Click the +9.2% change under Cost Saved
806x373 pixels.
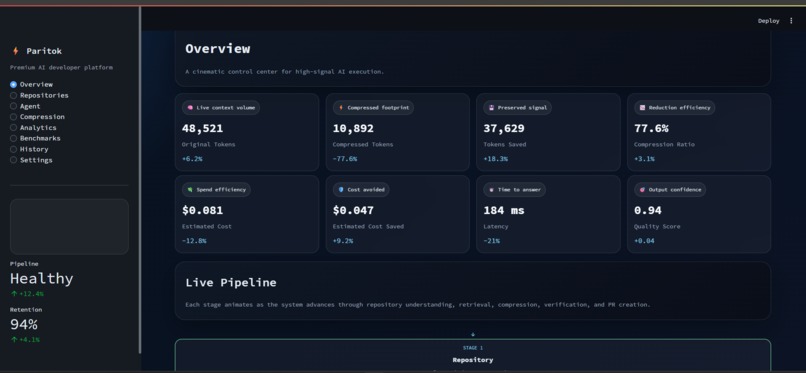pyautogui.click(x=343, y=241)
